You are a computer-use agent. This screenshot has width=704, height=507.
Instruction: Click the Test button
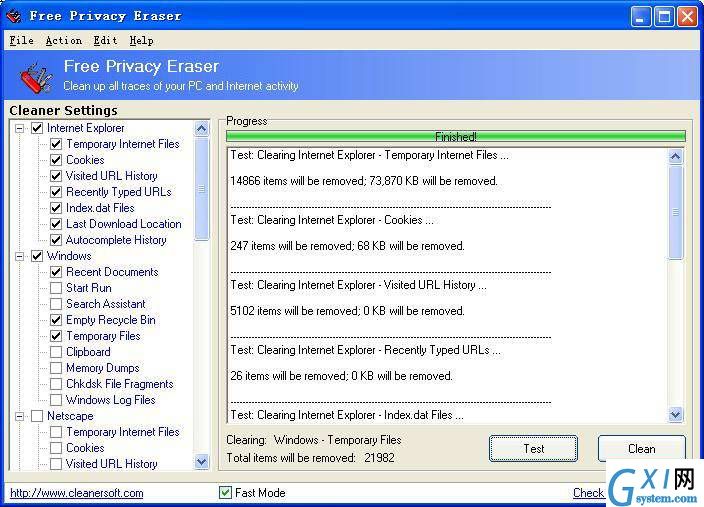533,449
